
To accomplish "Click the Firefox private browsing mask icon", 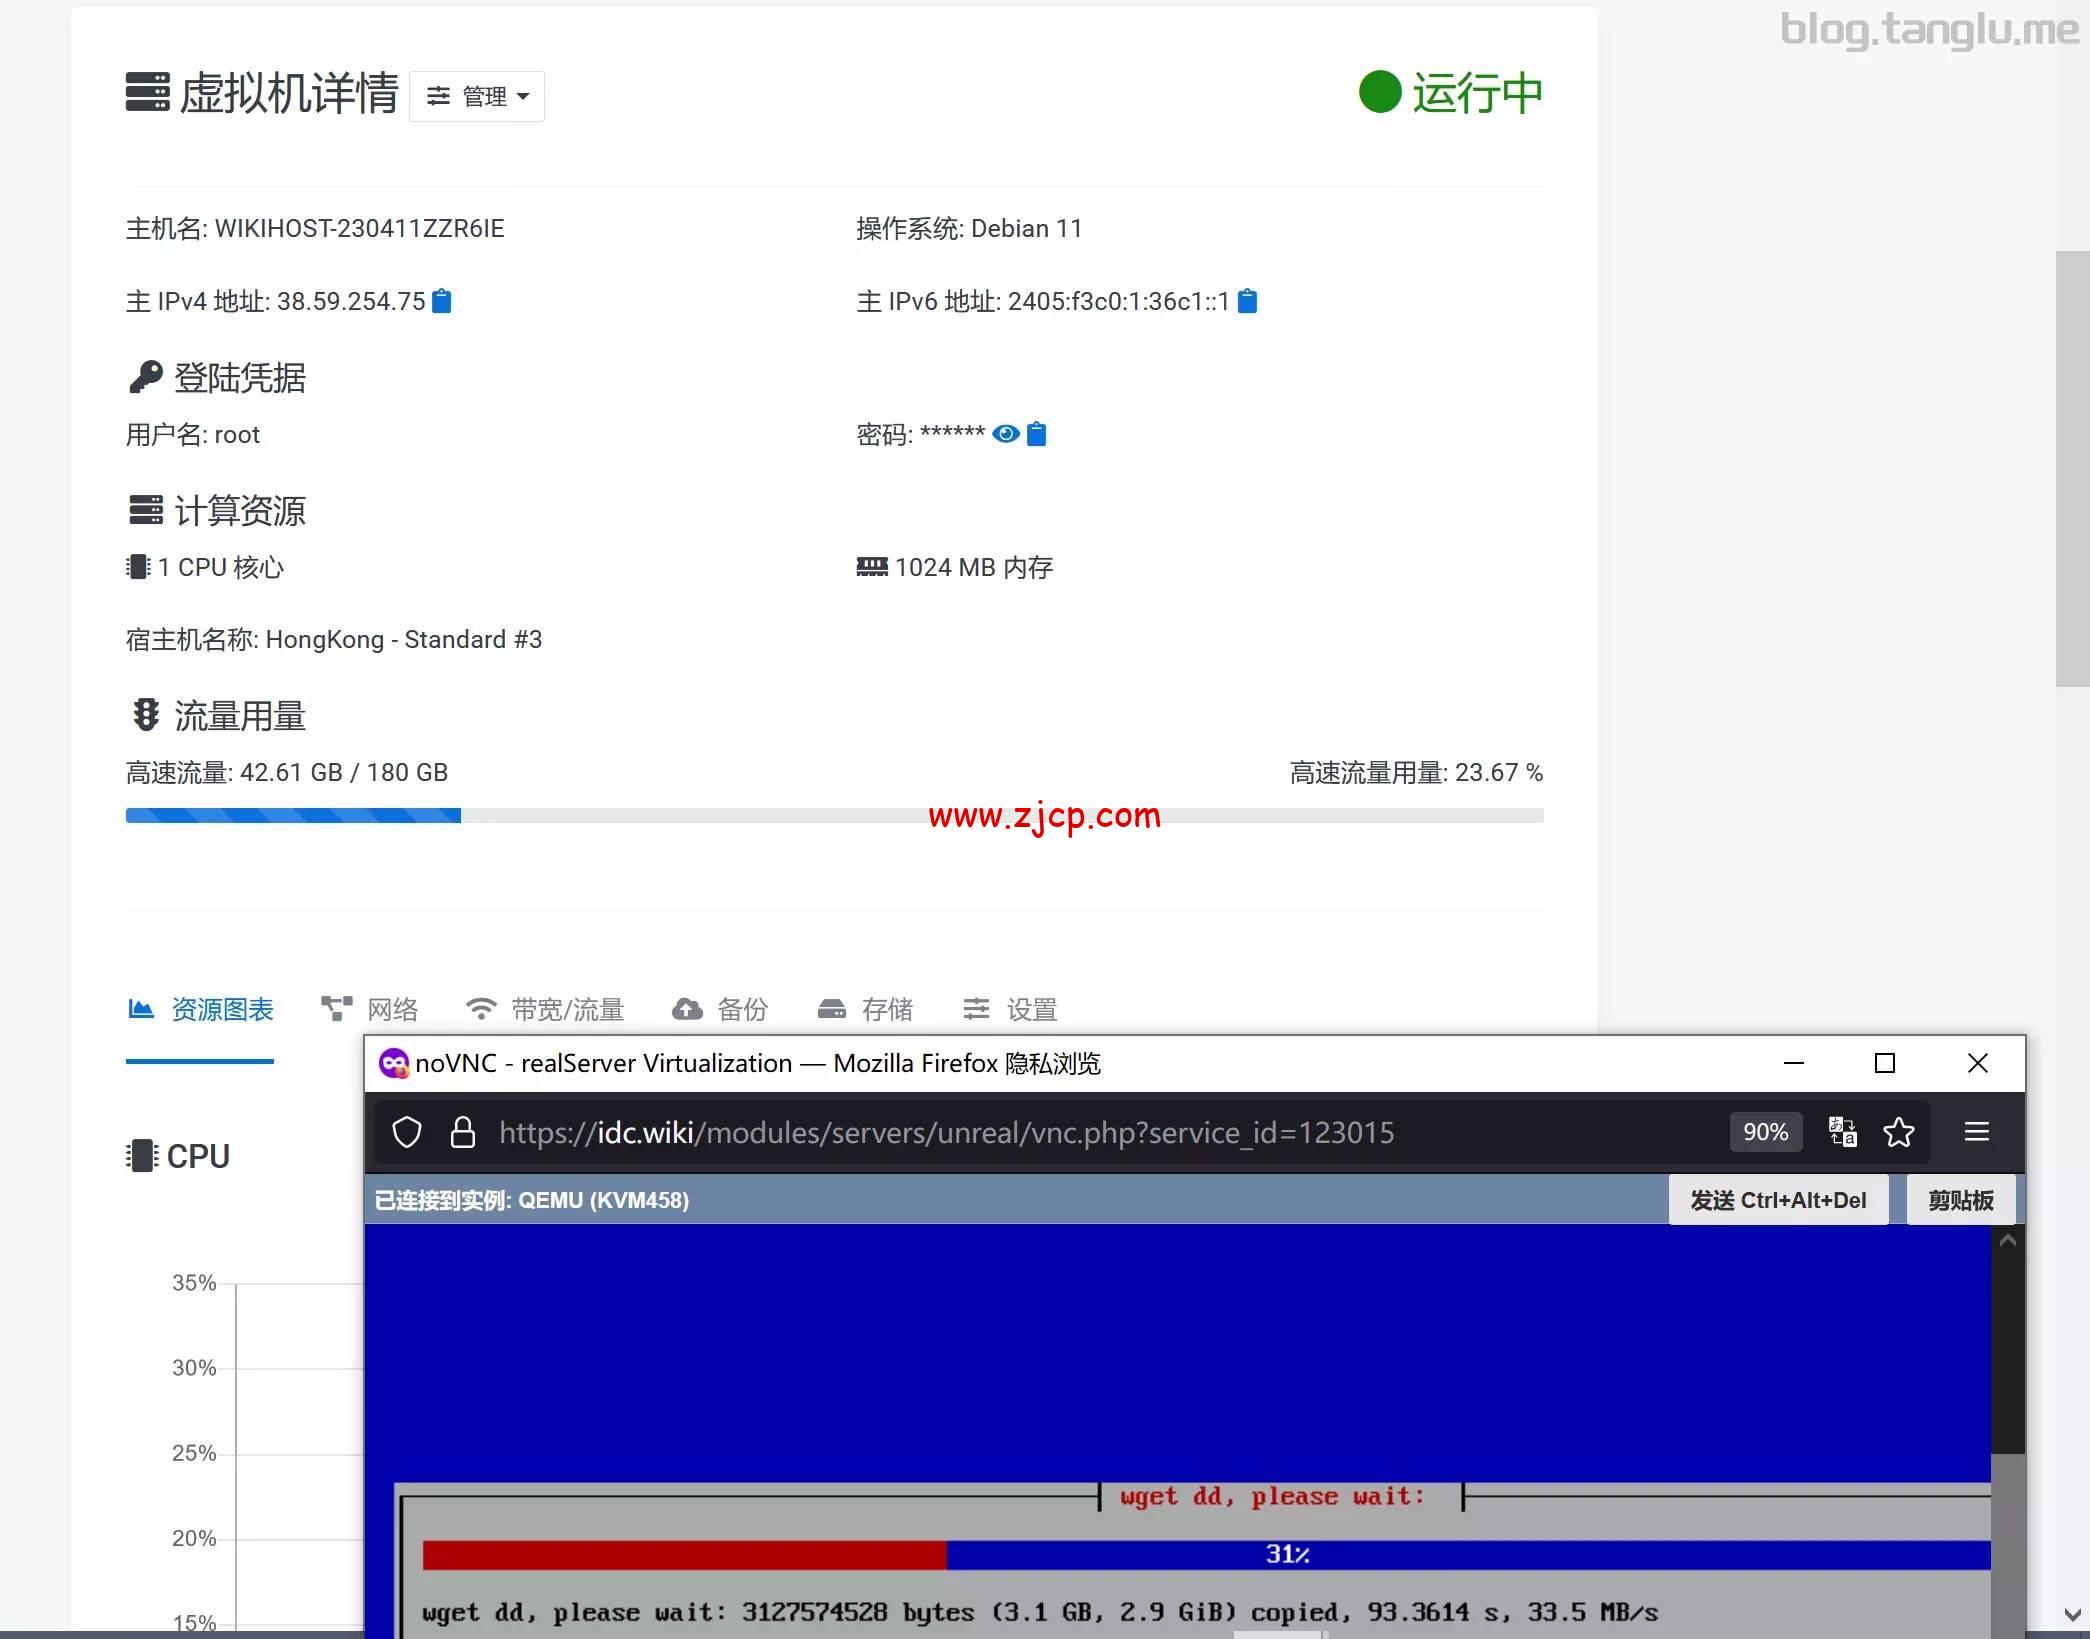I will (394, 1063).
